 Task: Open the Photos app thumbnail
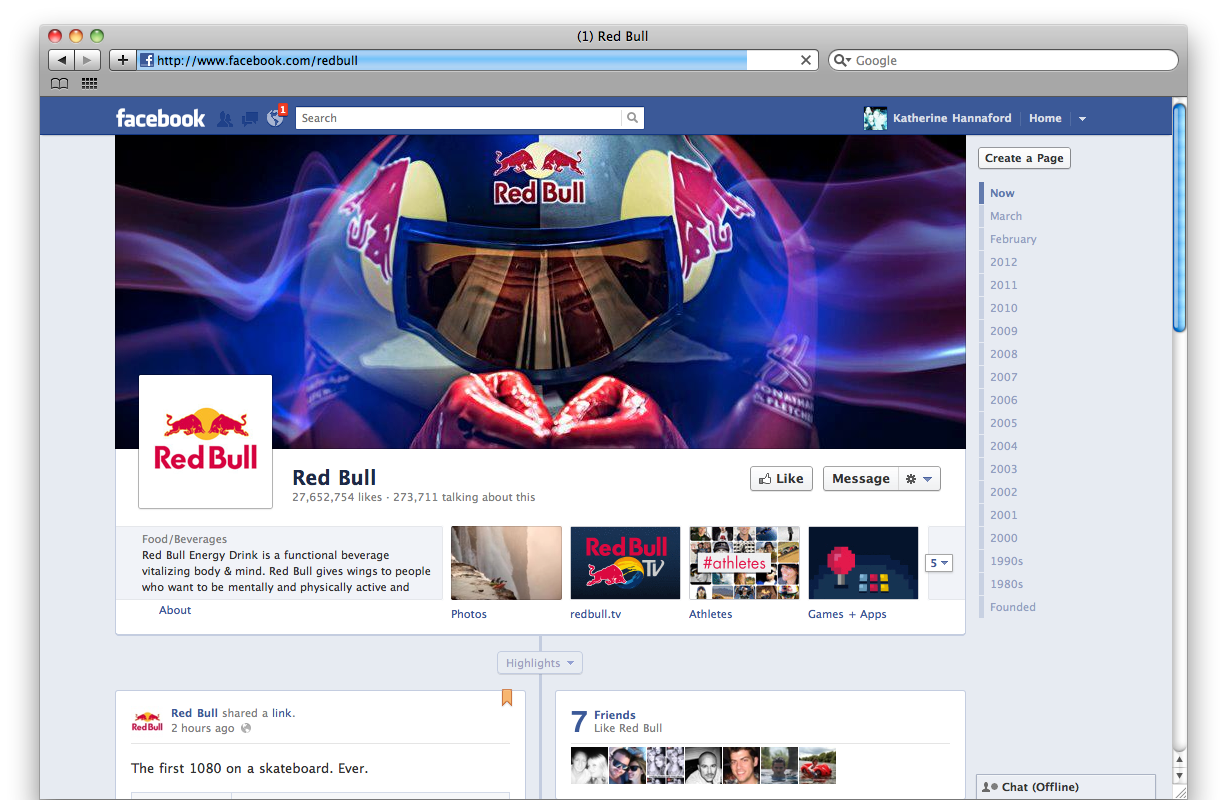(x=506, y=563)
